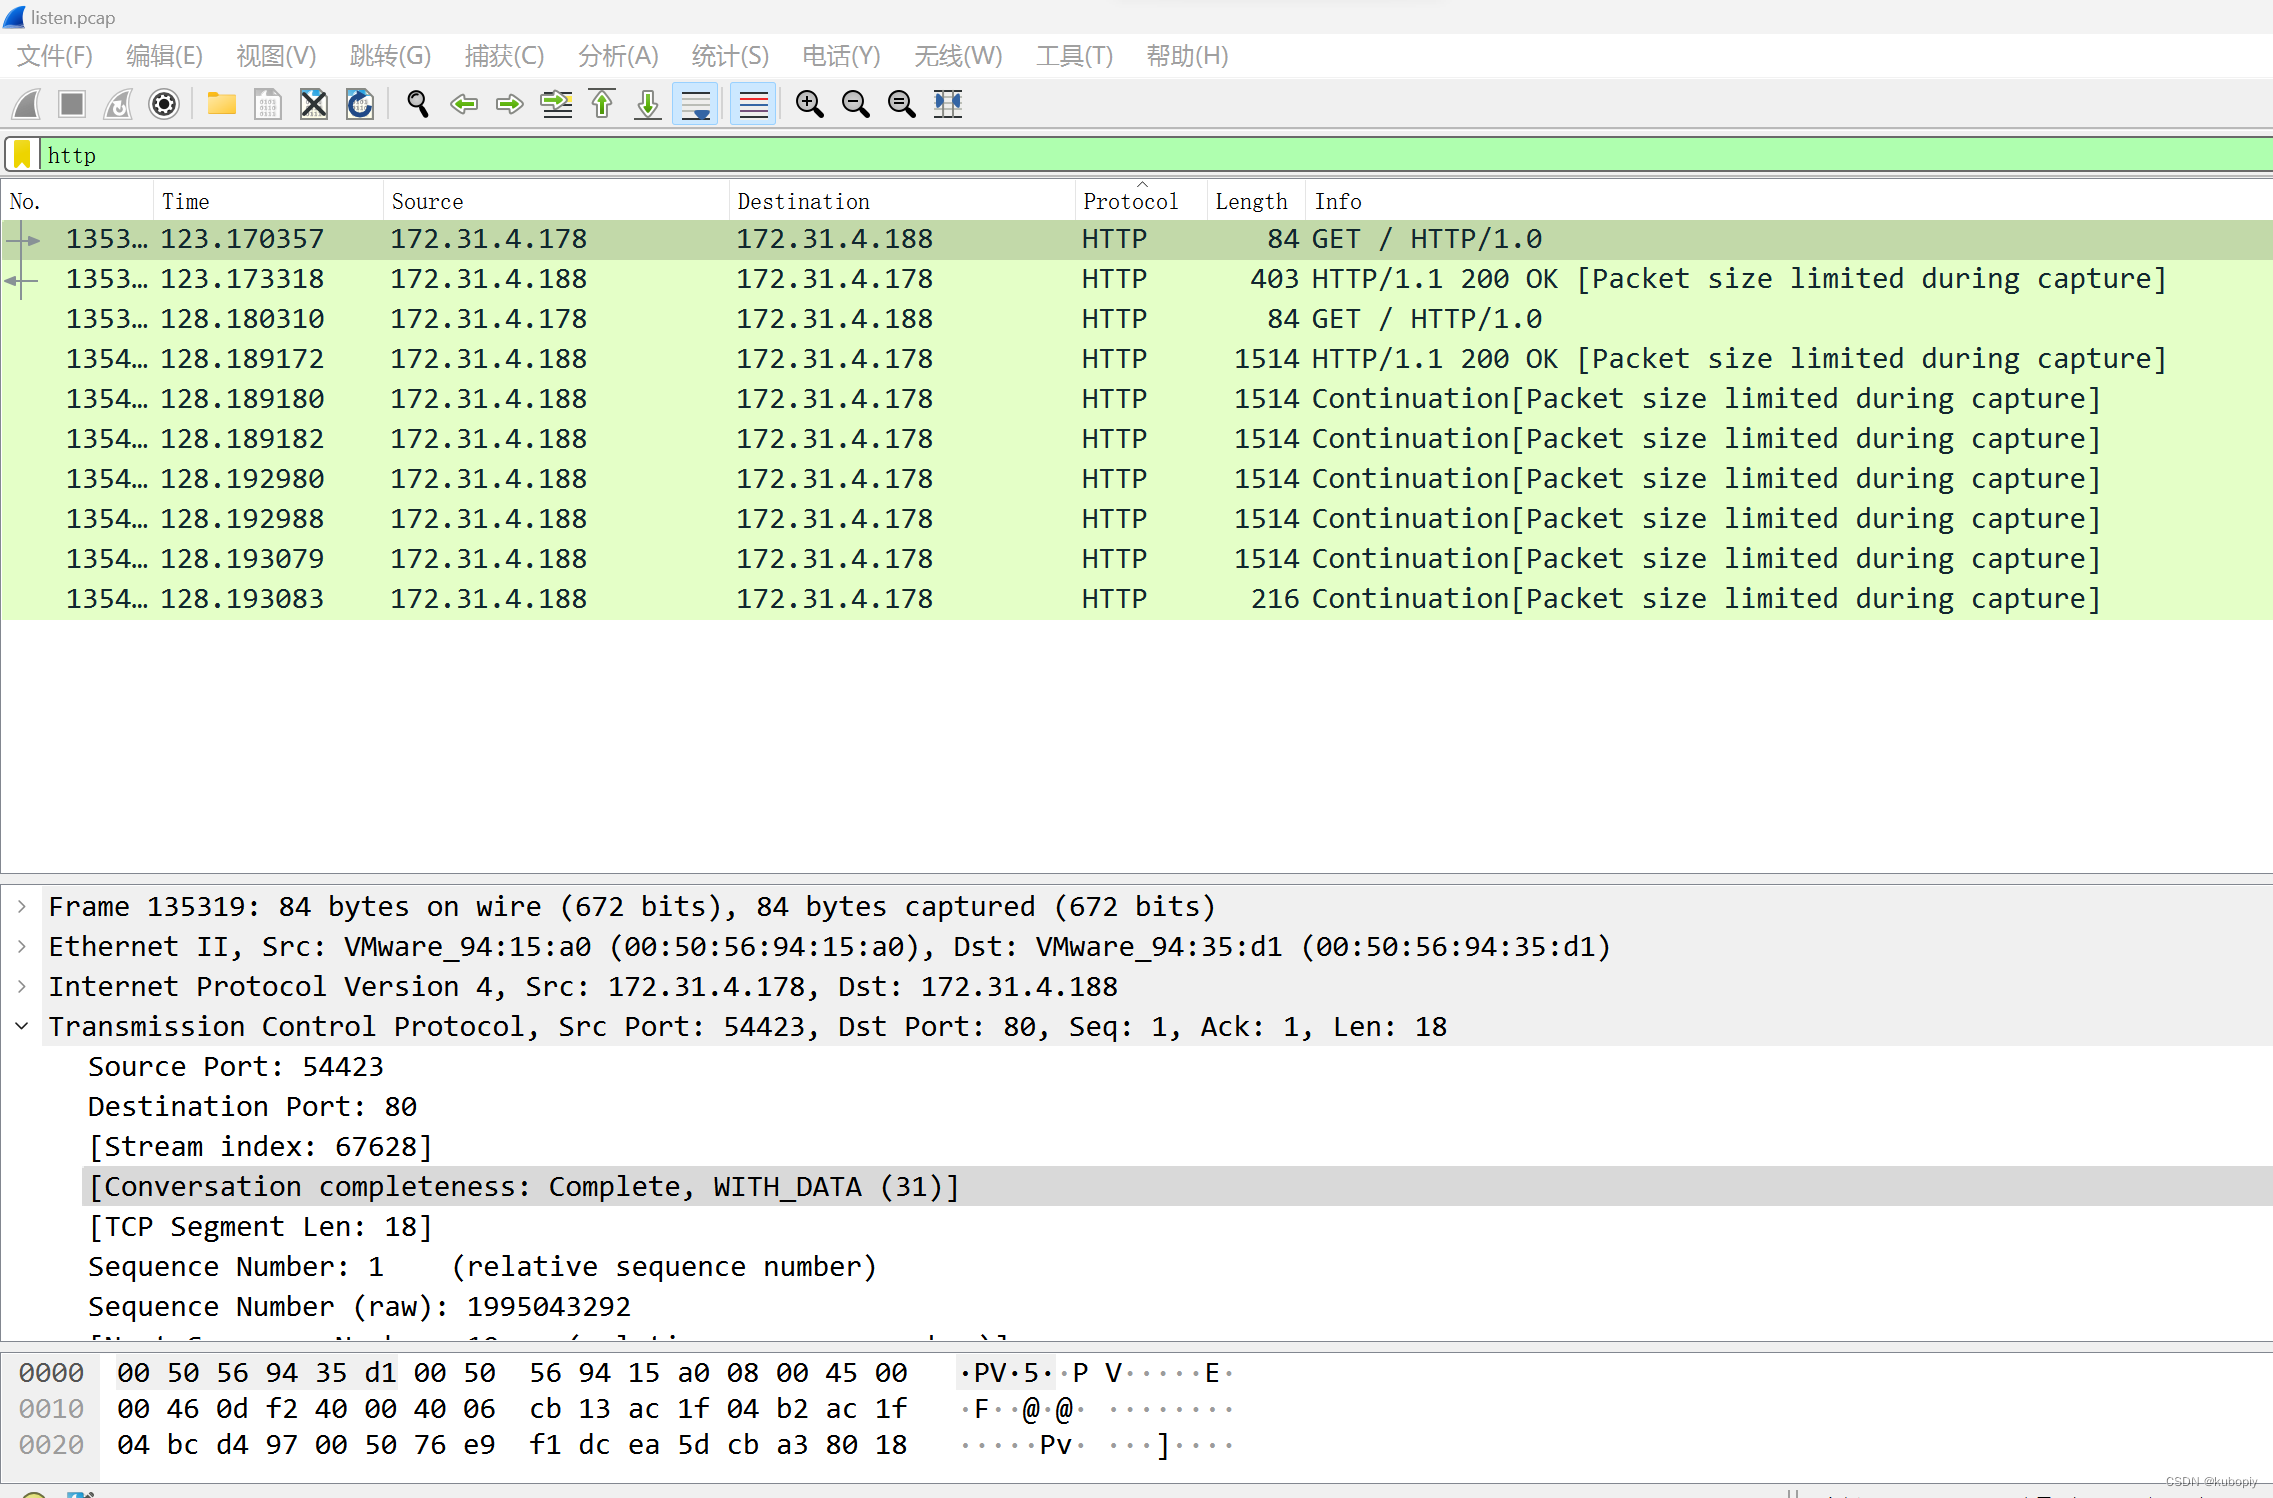Image resolution: width=2273 pixels, height=1498 pixels.
Task: Click hex offset 0010 row bytes
Action: point(512,1409)
